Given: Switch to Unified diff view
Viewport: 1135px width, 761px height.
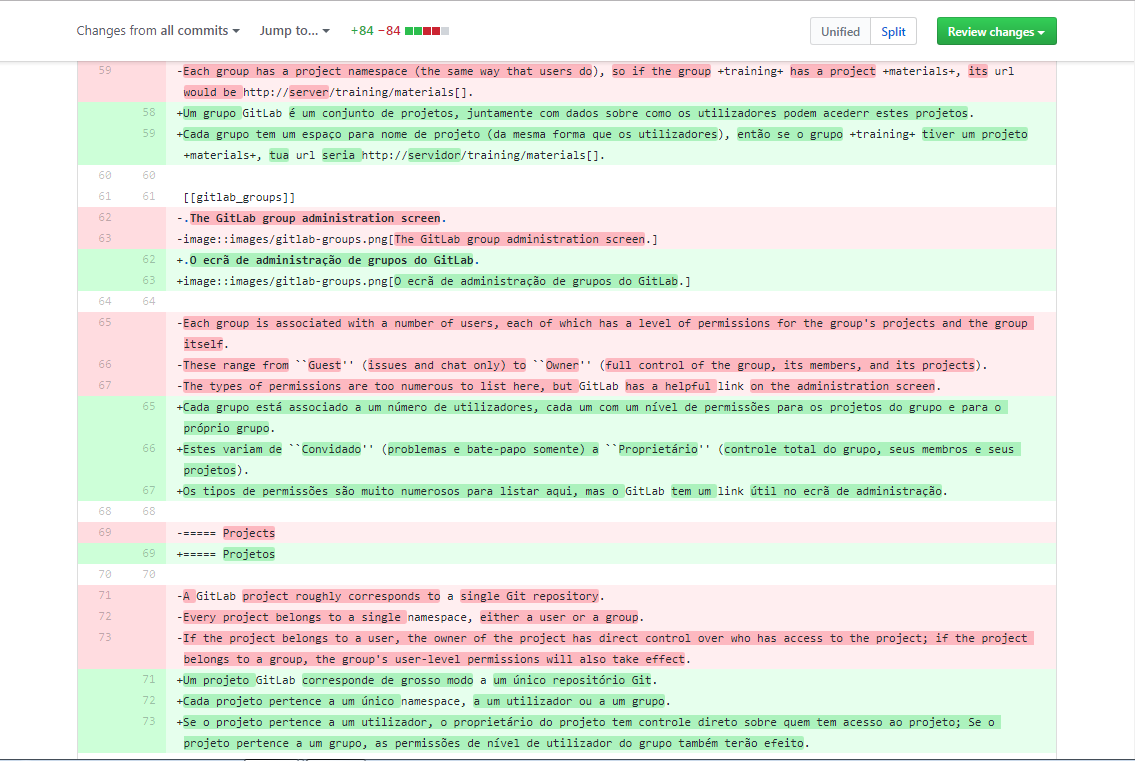Looking at the screenshot, I should coord(840,31).
